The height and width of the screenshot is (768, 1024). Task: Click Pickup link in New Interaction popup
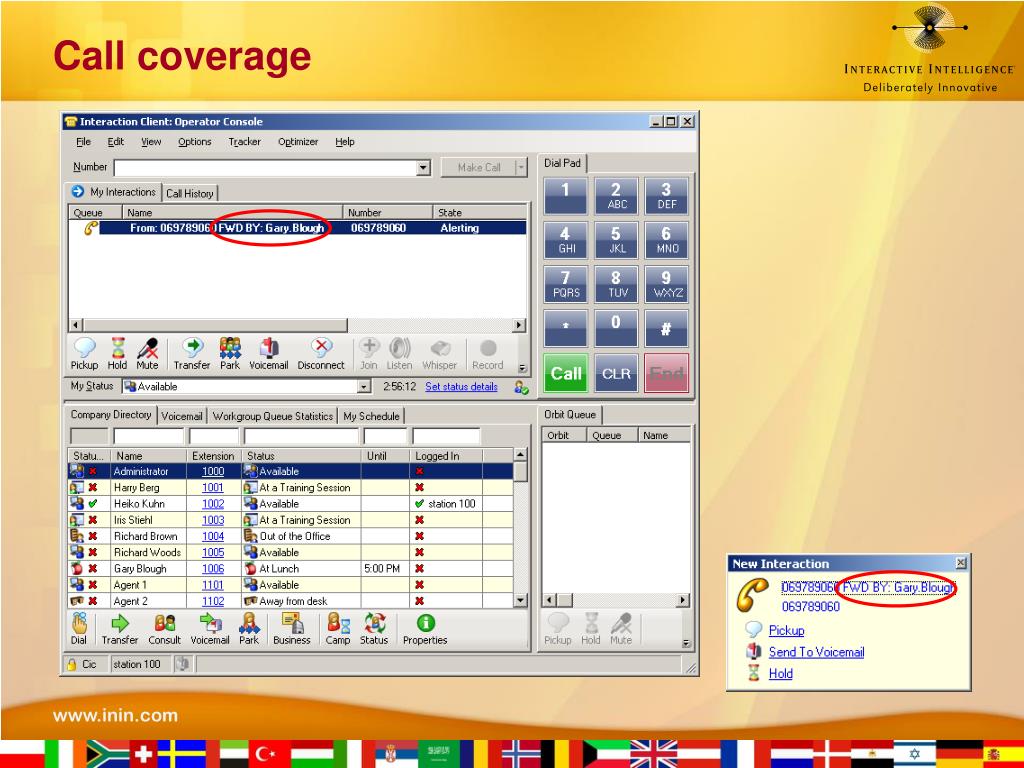pyautogui.click(x=786, y=630)
